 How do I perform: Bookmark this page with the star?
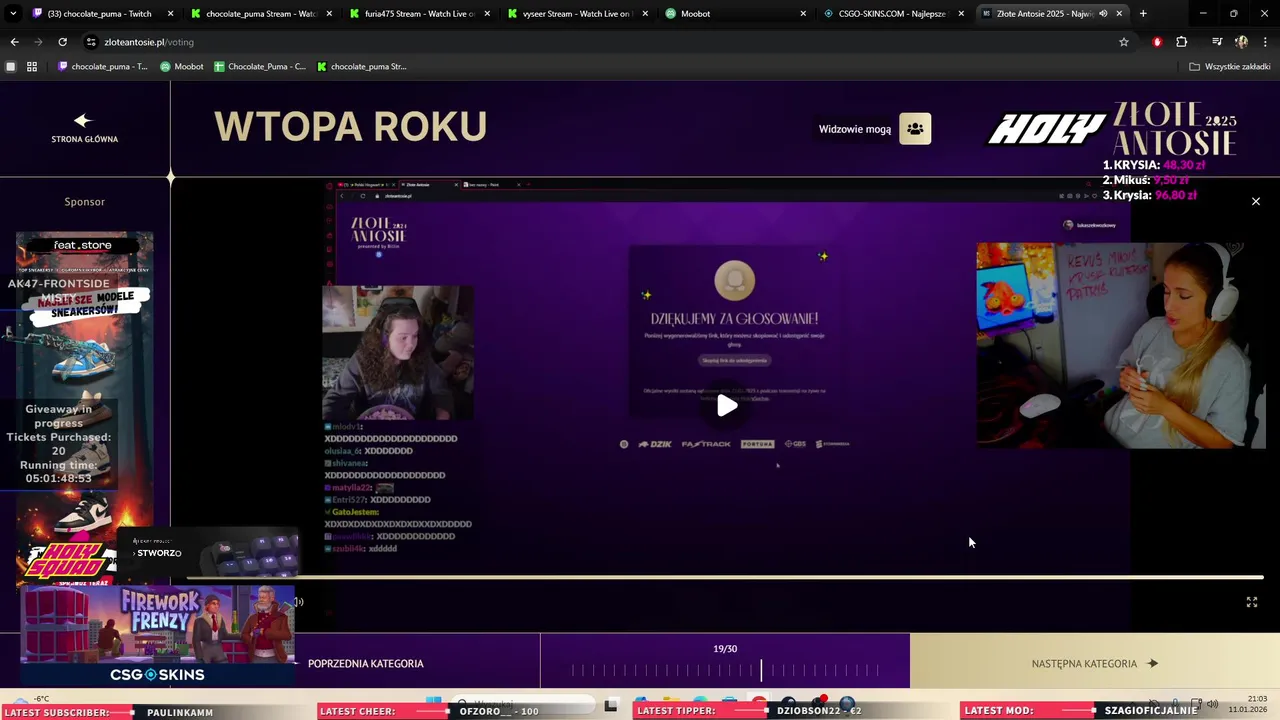(x=1124, y=42)
